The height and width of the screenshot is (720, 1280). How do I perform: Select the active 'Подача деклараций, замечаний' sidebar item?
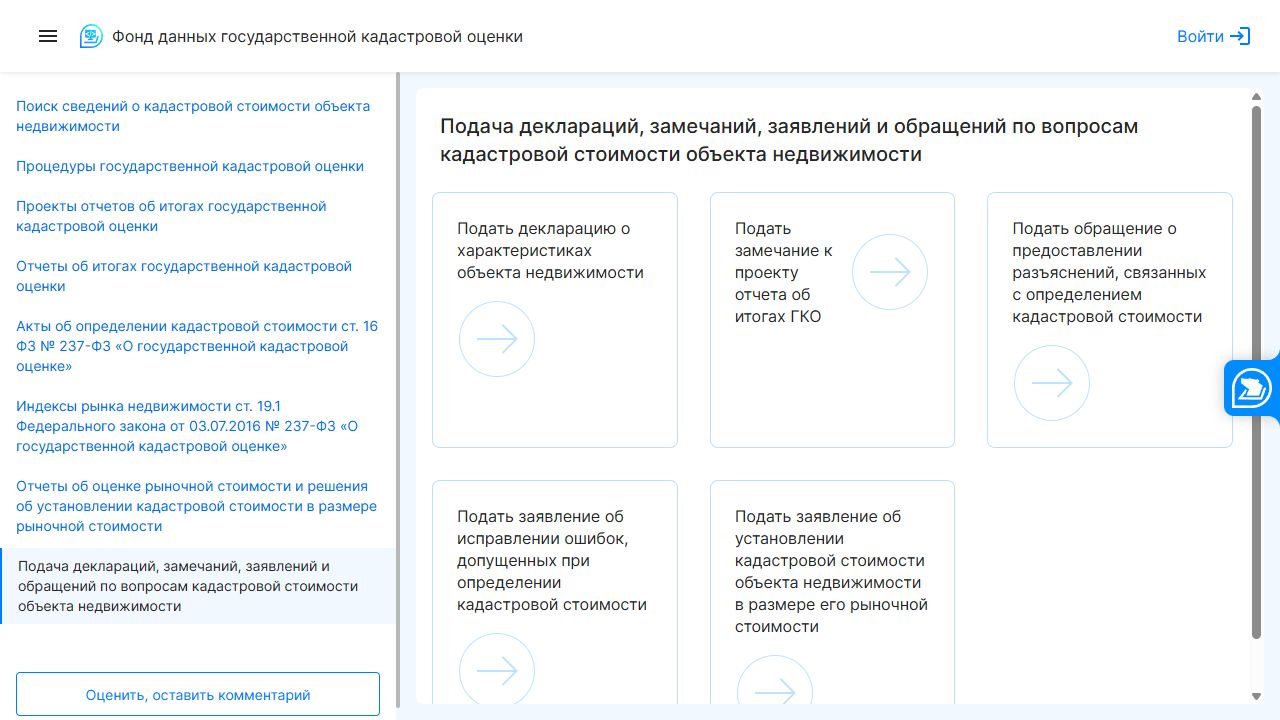(198, 586)
